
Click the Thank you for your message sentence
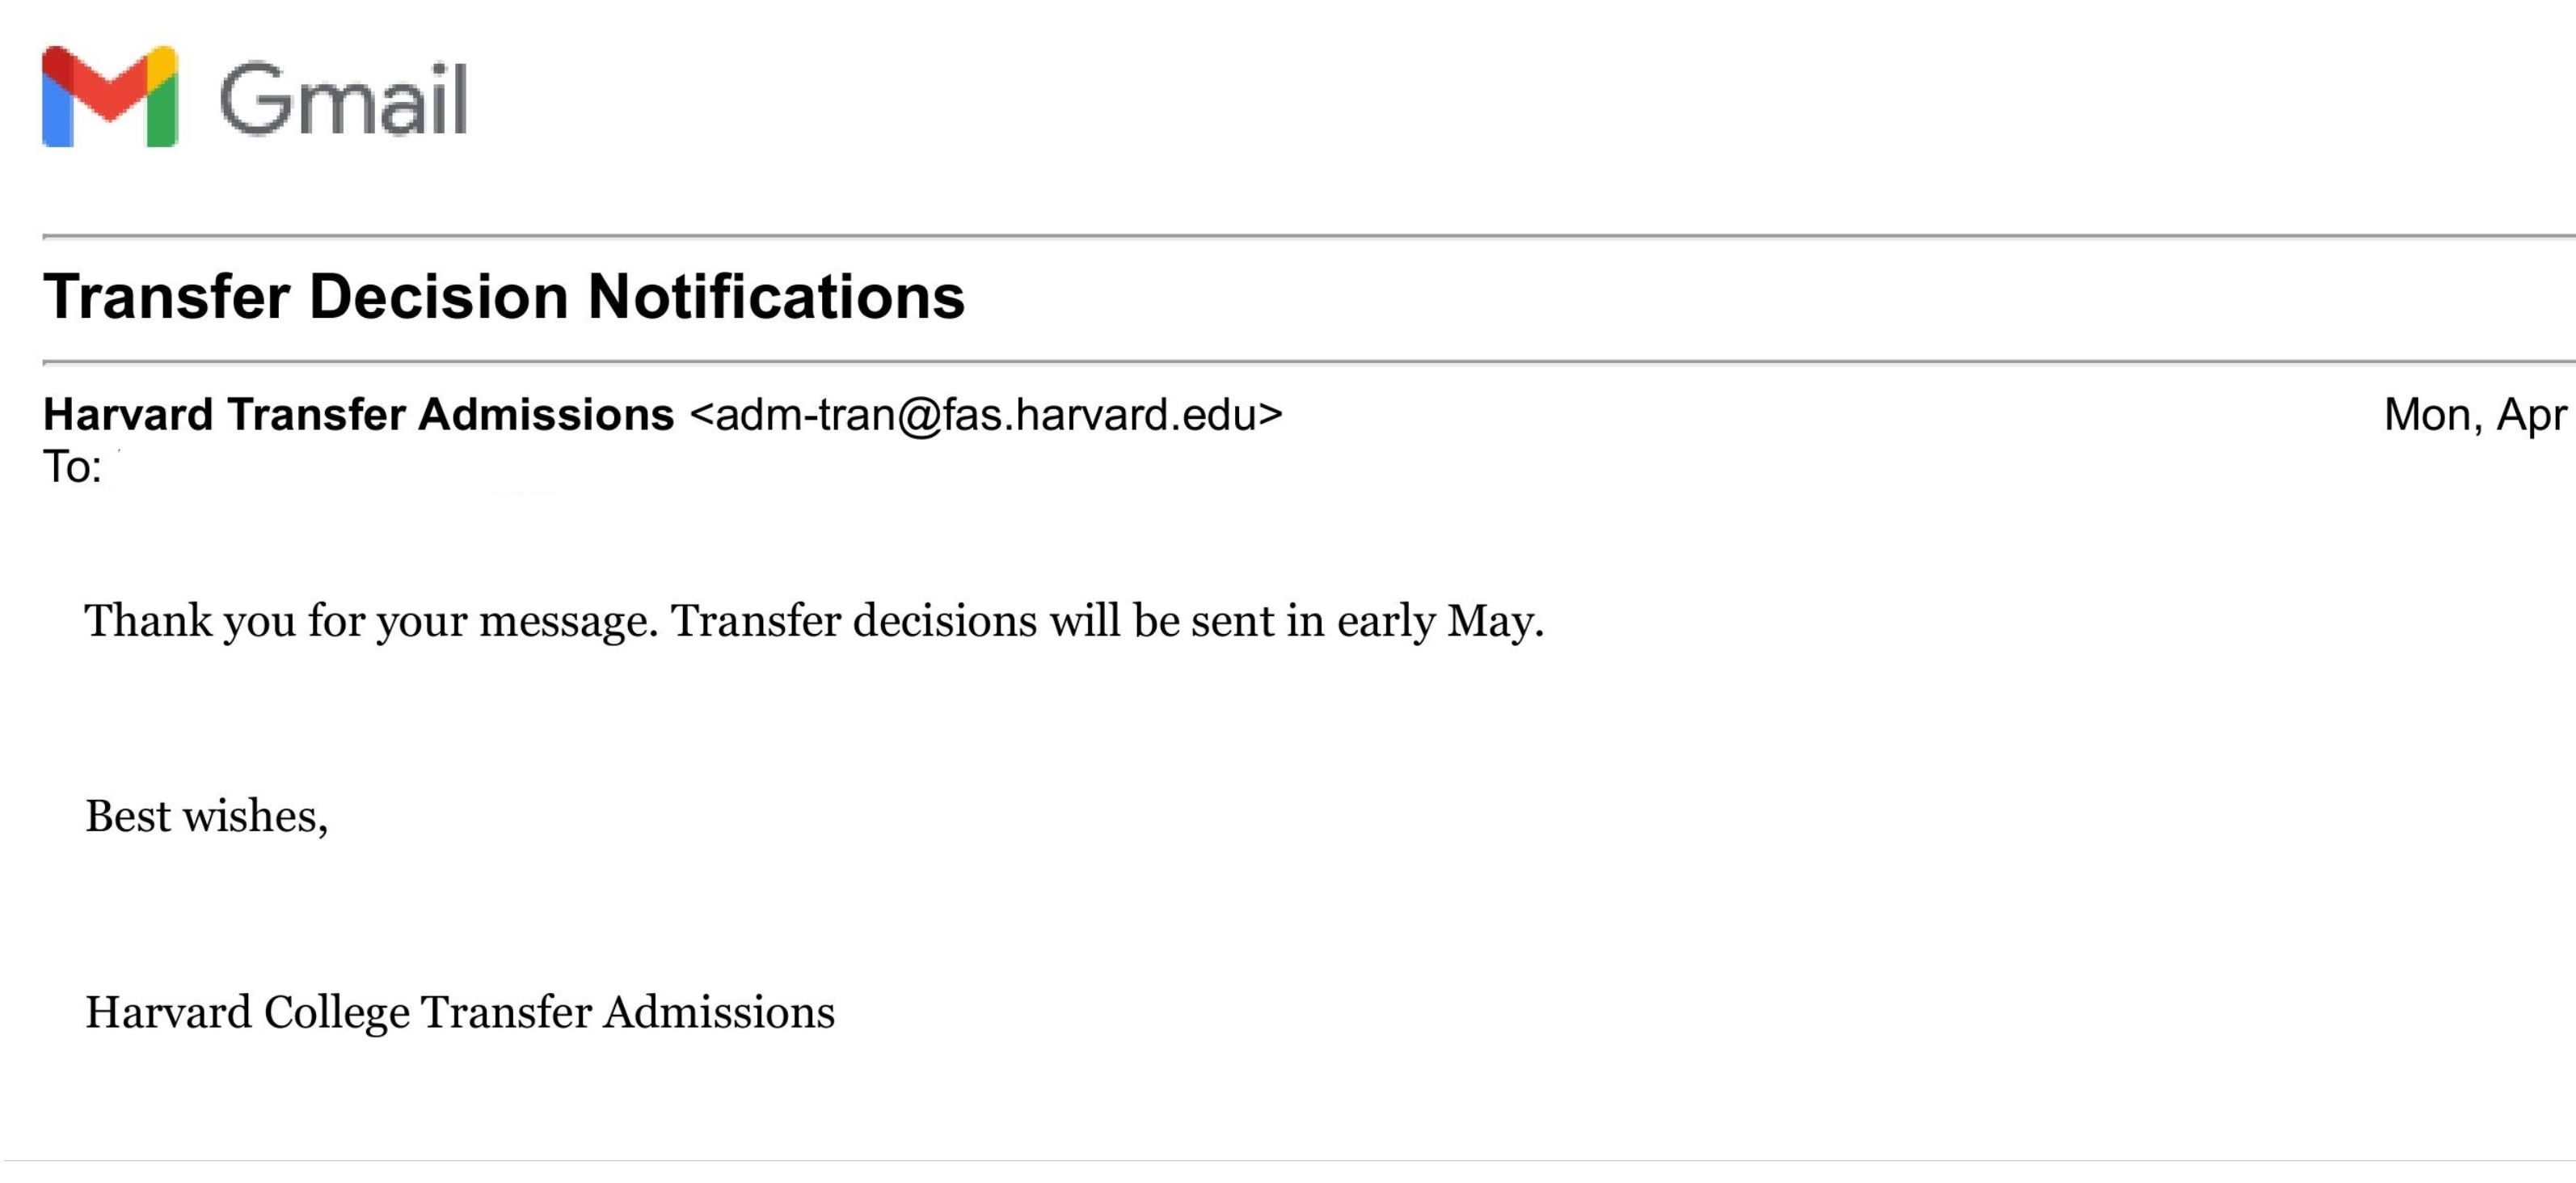tap(371, 621)
